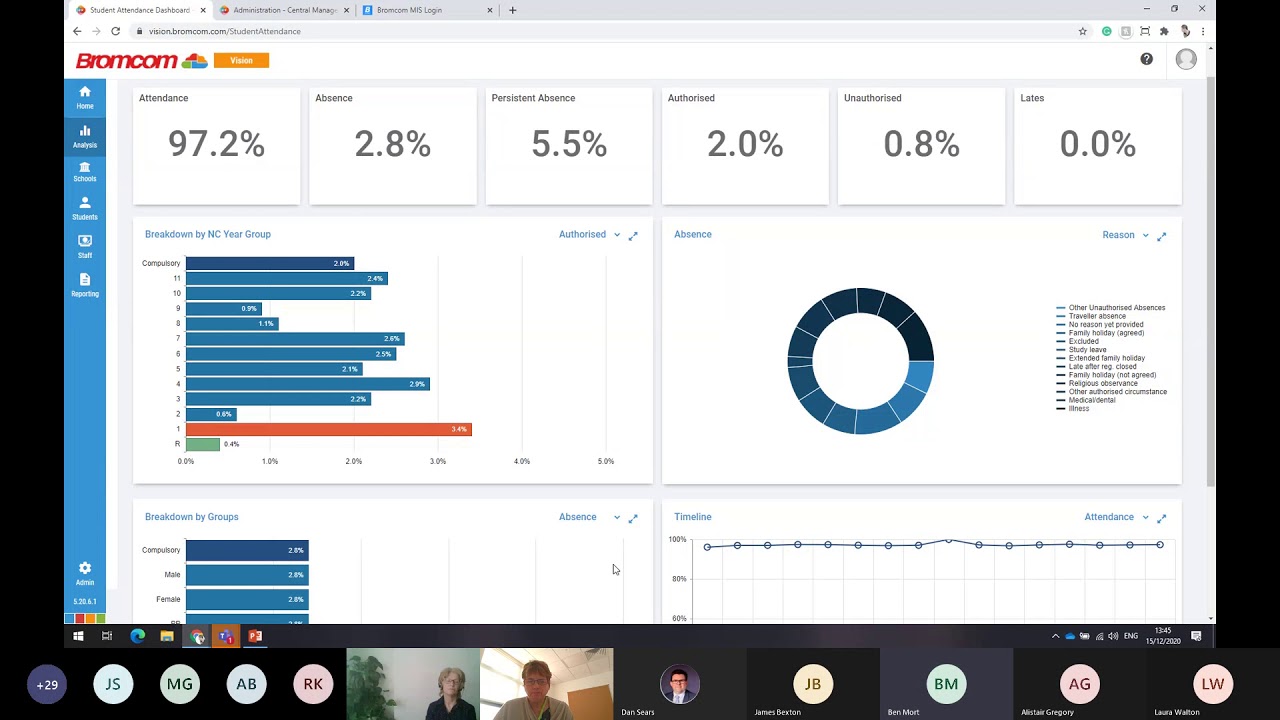Click the address bar URL

[225, 31]
